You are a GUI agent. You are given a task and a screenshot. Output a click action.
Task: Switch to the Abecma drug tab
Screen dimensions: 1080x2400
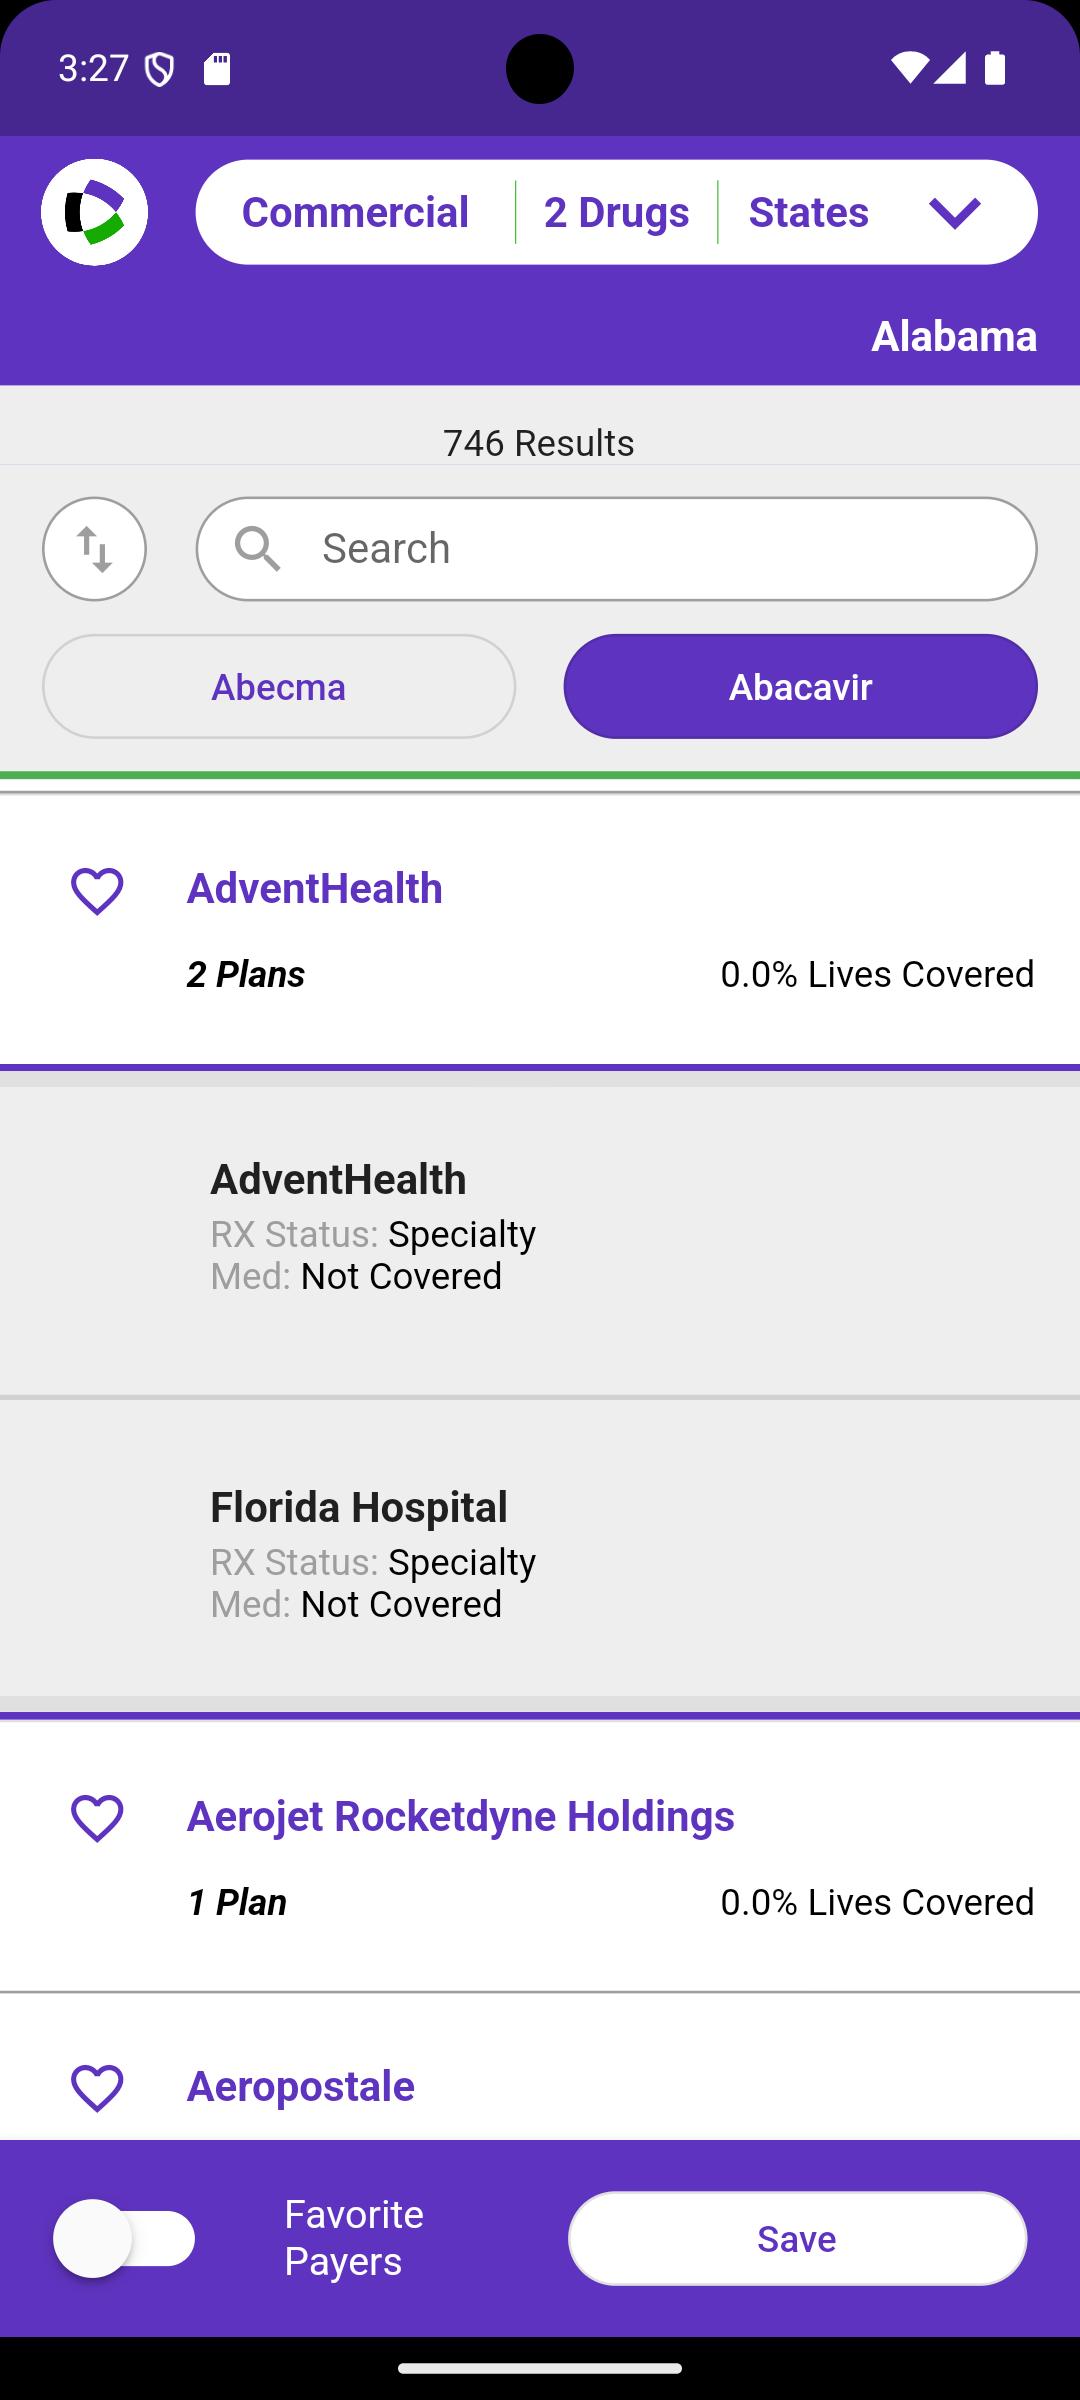pos(279,687)
